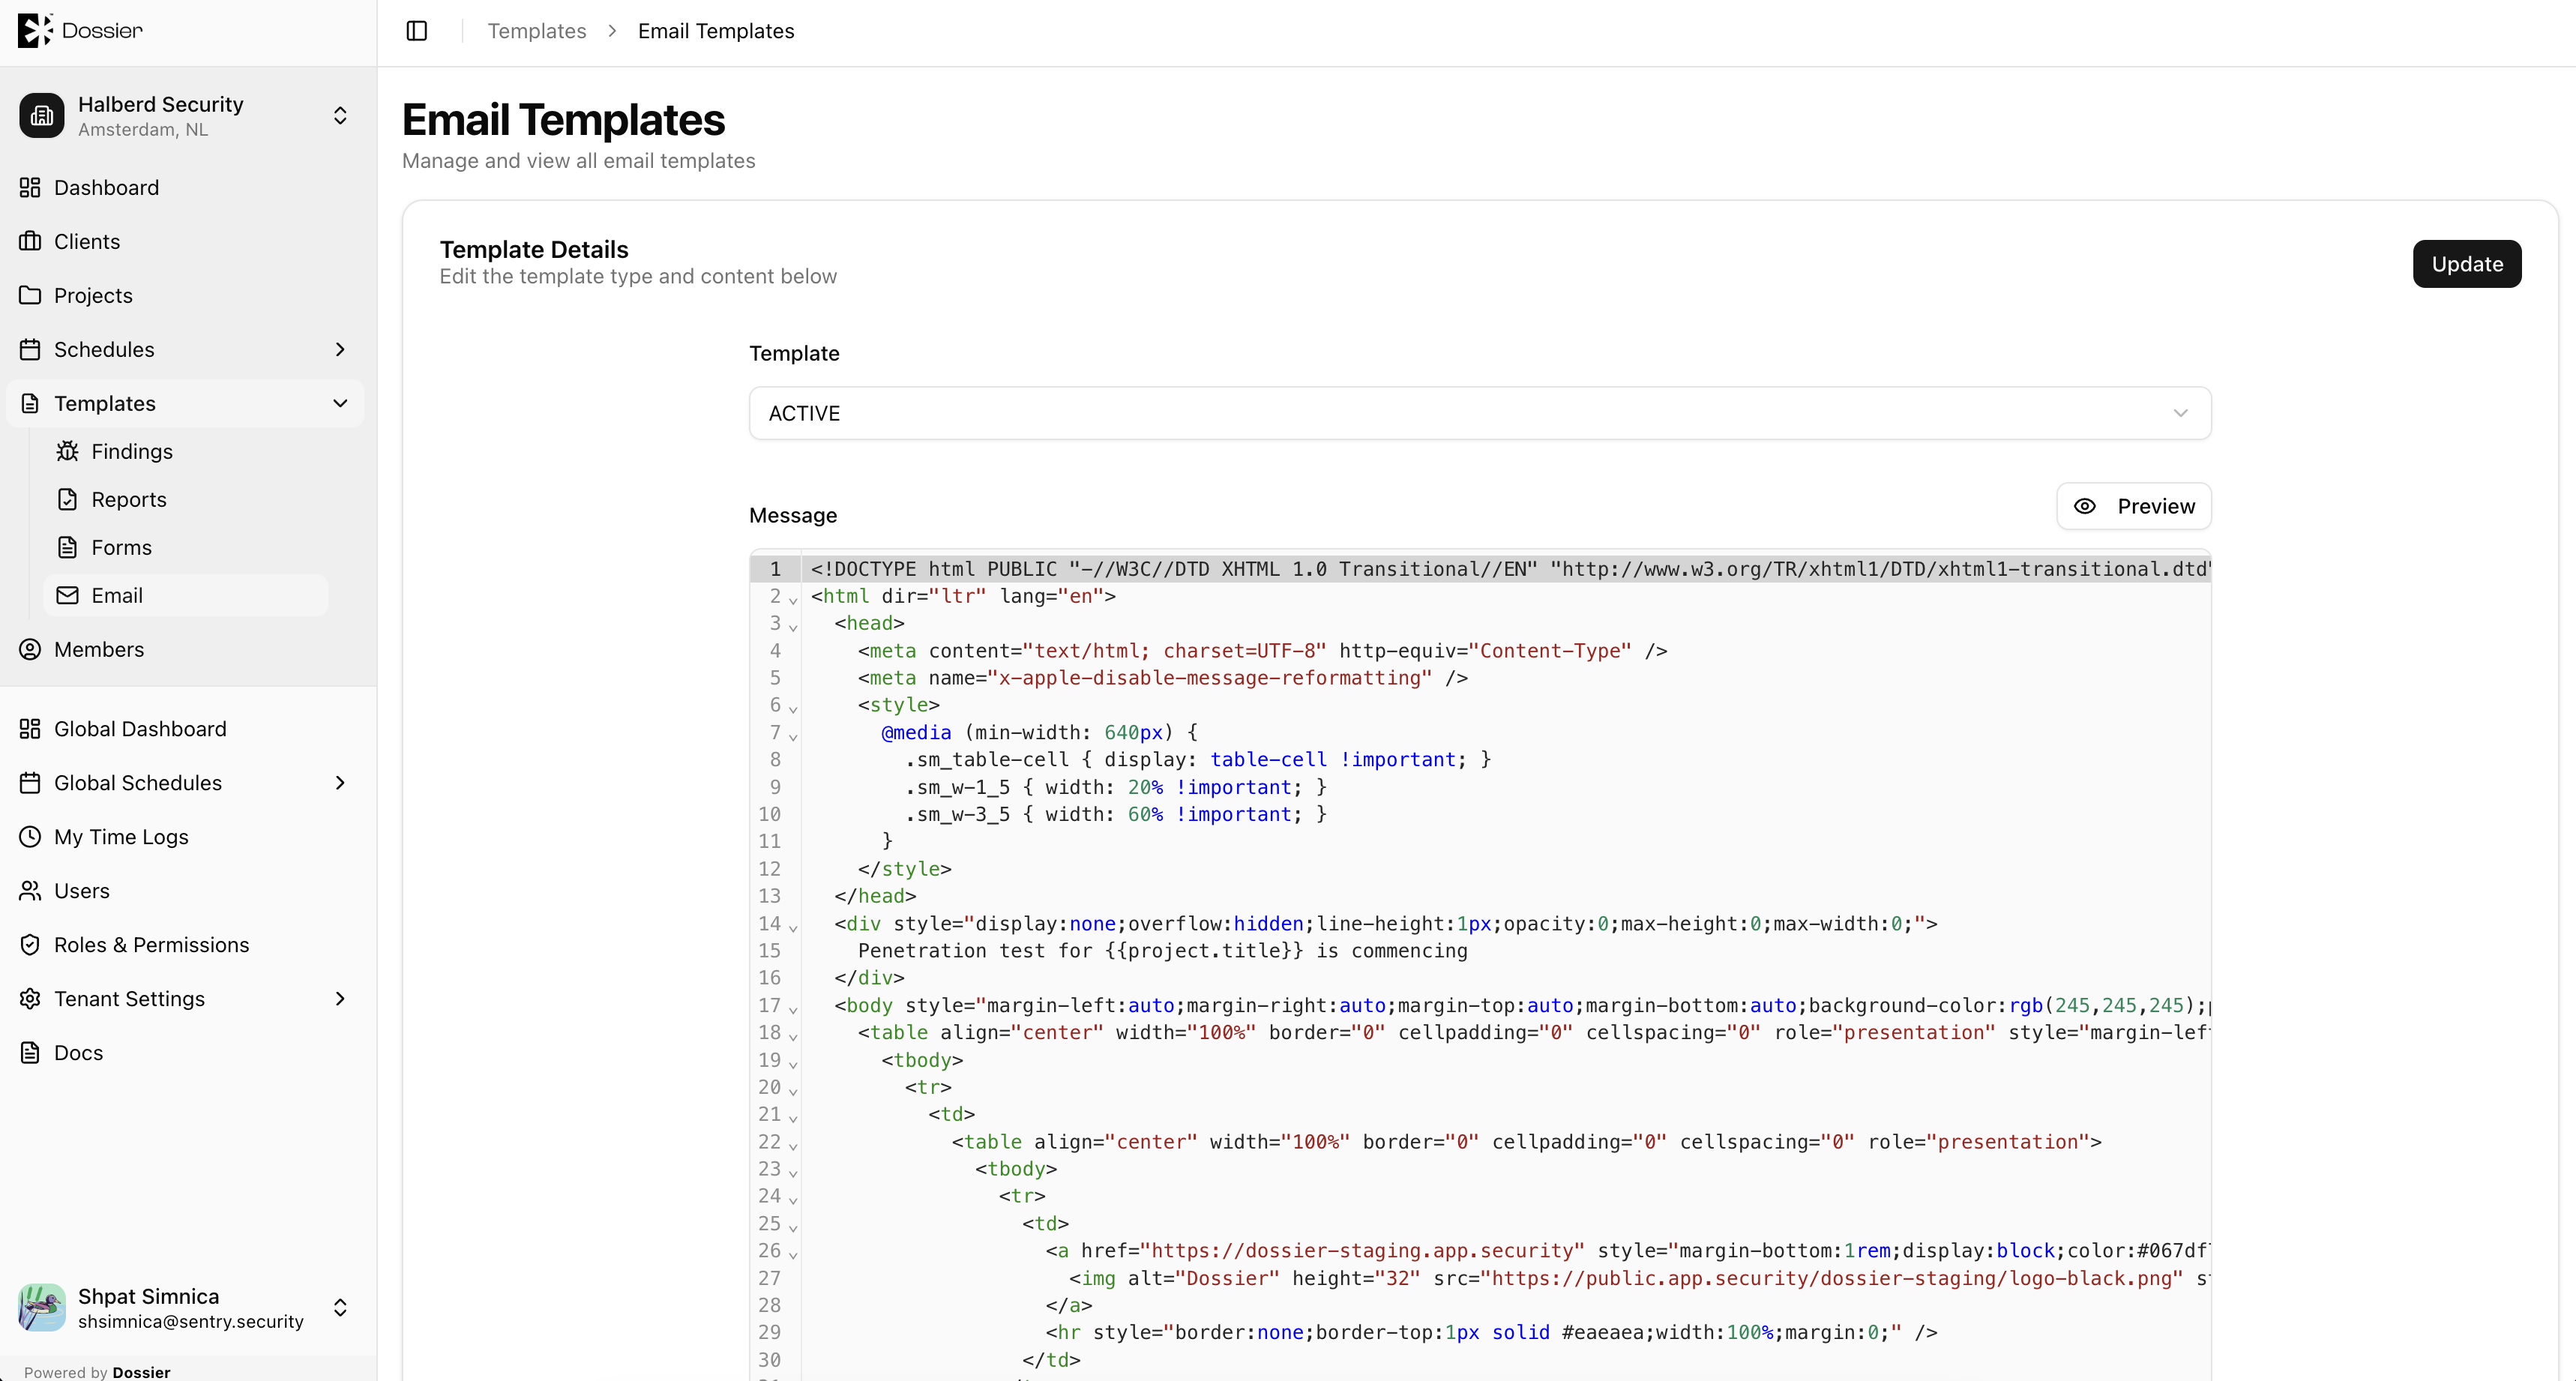Viewport: 2576px width, 1381px height.
Task: Collapse the Templates submenu chevron
Action: click(x=340, y=404)
